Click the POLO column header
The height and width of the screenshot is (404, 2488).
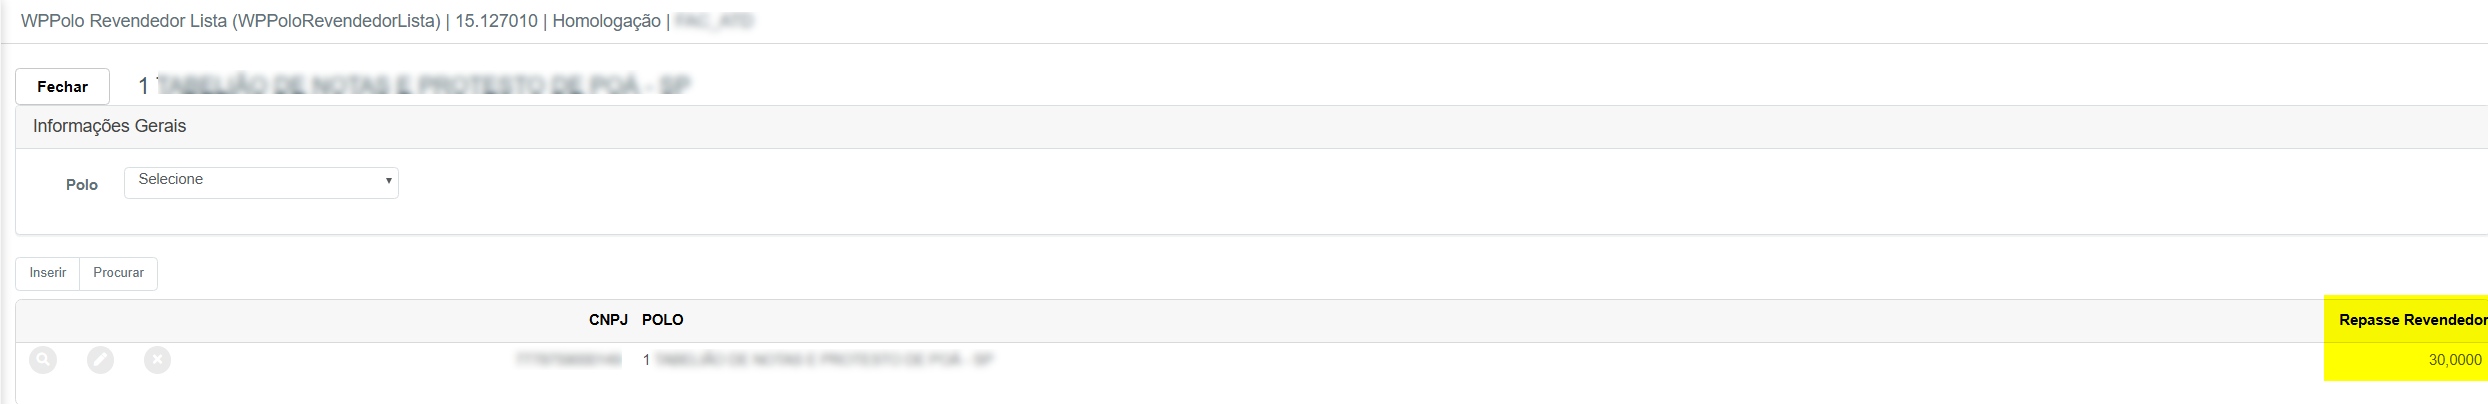[x=662, y=320]
